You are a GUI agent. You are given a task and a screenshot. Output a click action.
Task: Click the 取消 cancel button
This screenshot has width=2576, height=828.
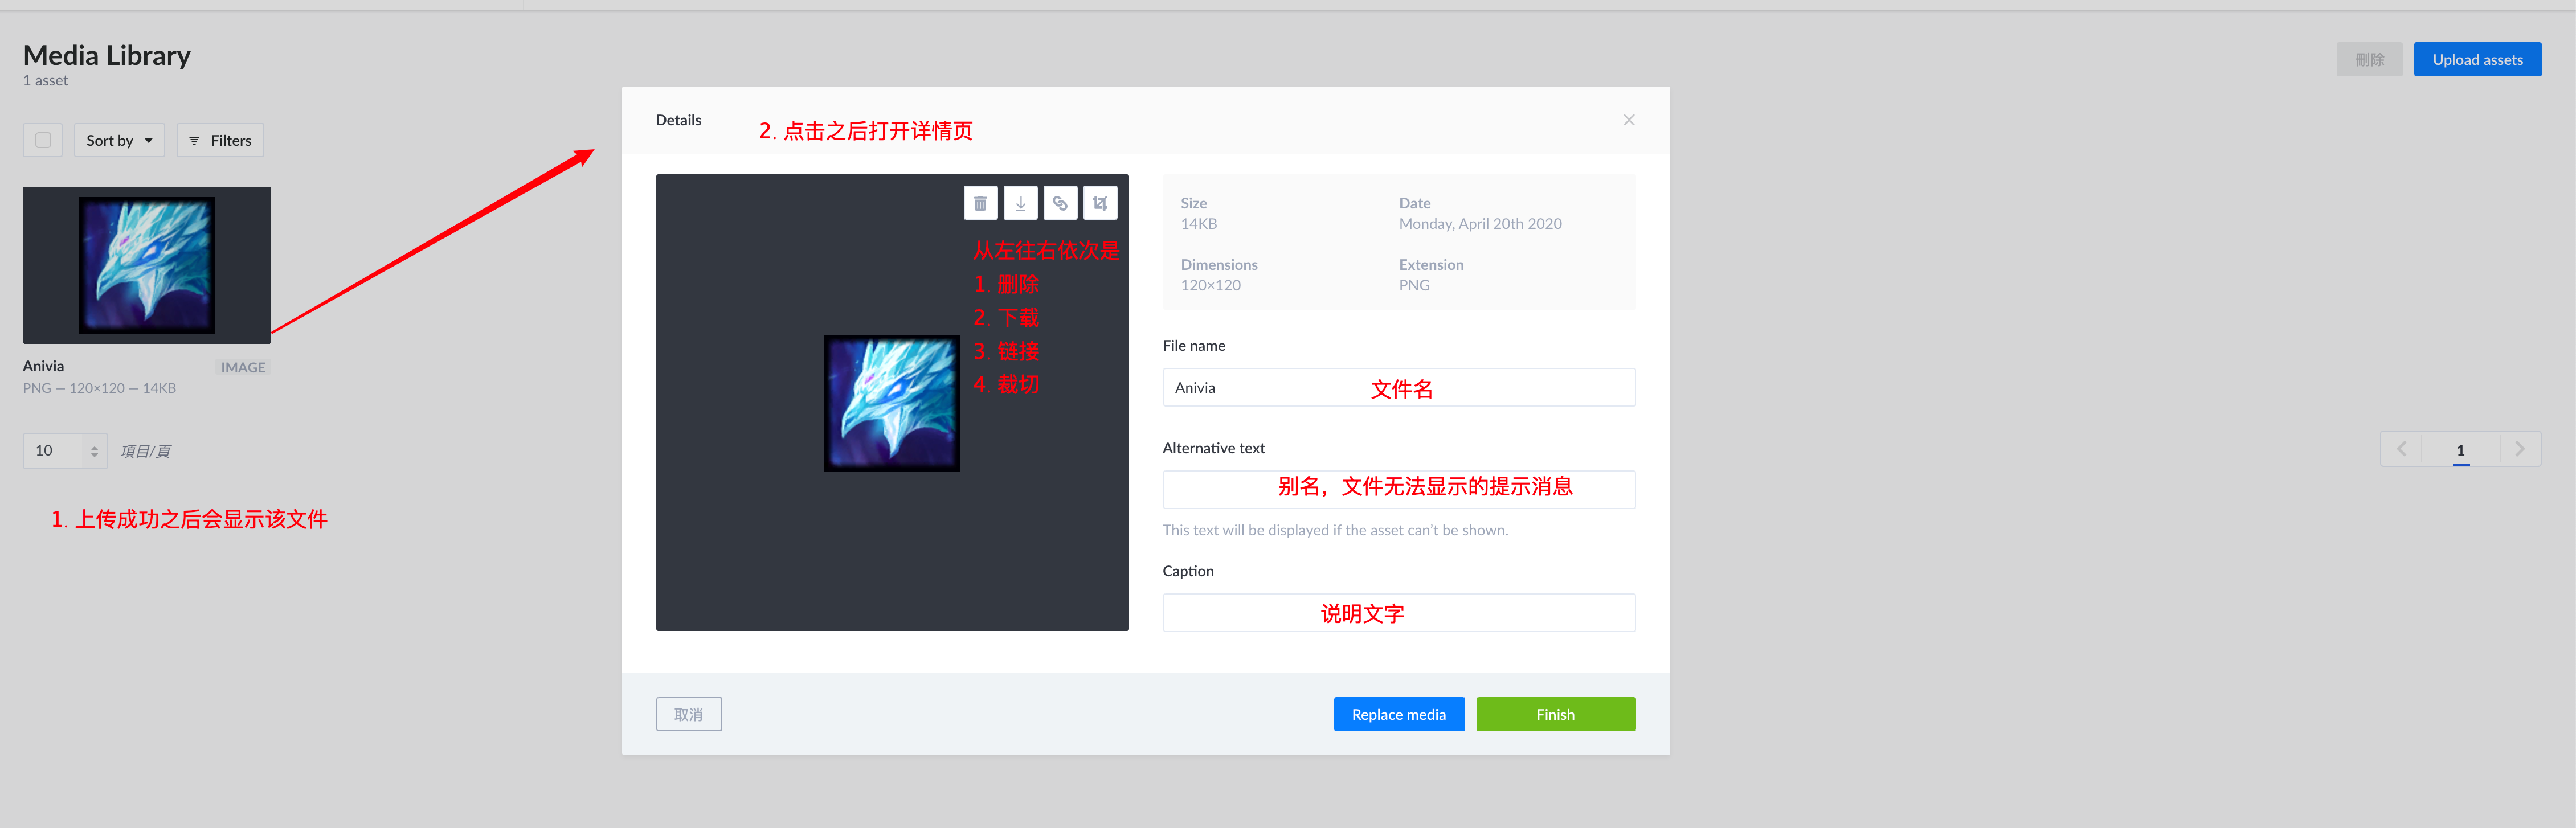coord(688,714)
